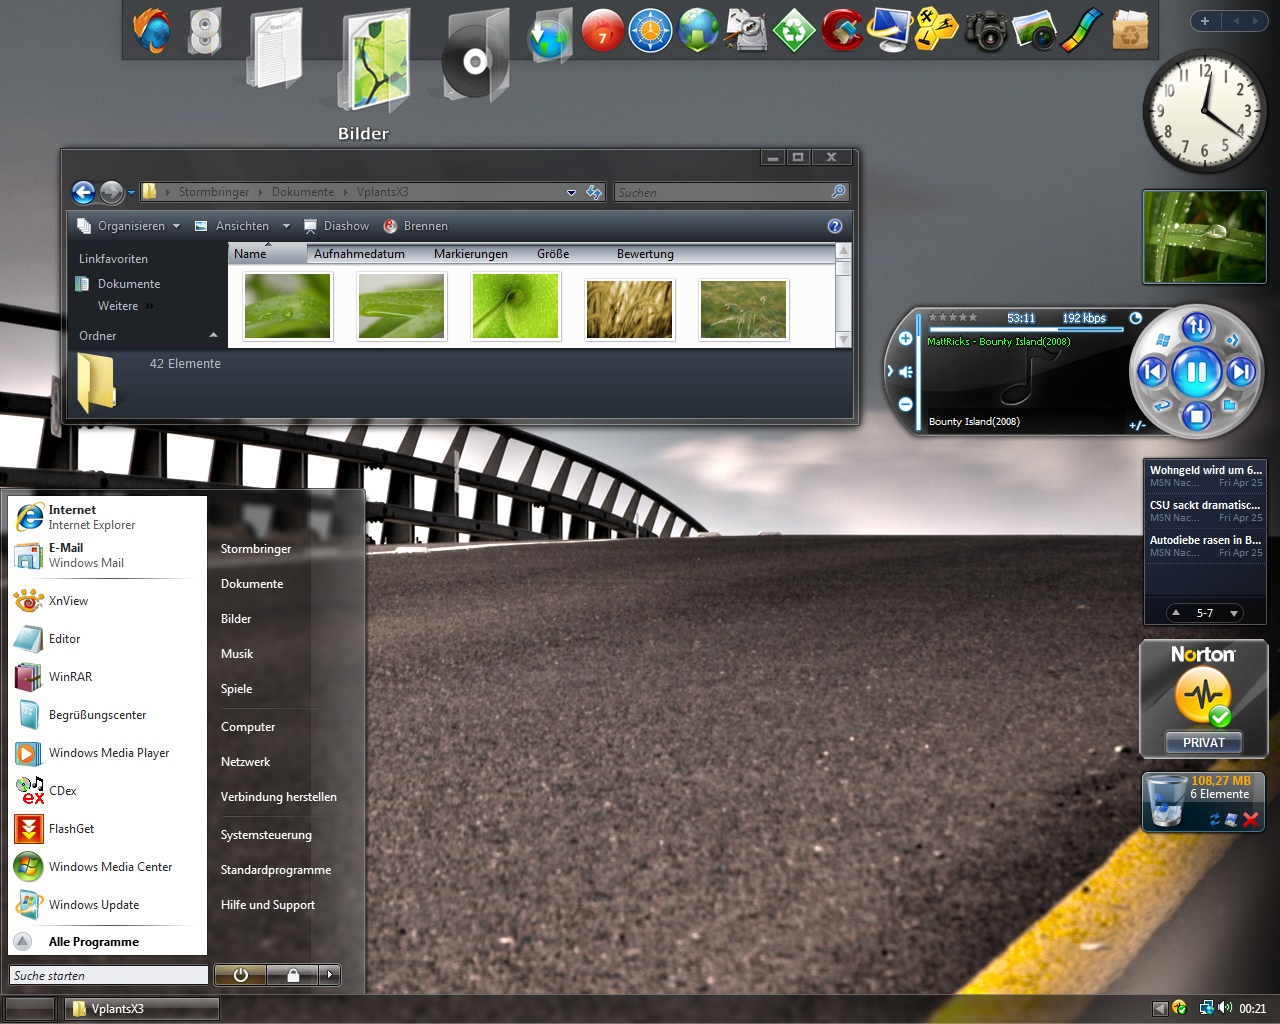Viewport: 1280px width, 1024px height.
Task: Click the red number 7 dock icon
Action: (x=602, y=30)
